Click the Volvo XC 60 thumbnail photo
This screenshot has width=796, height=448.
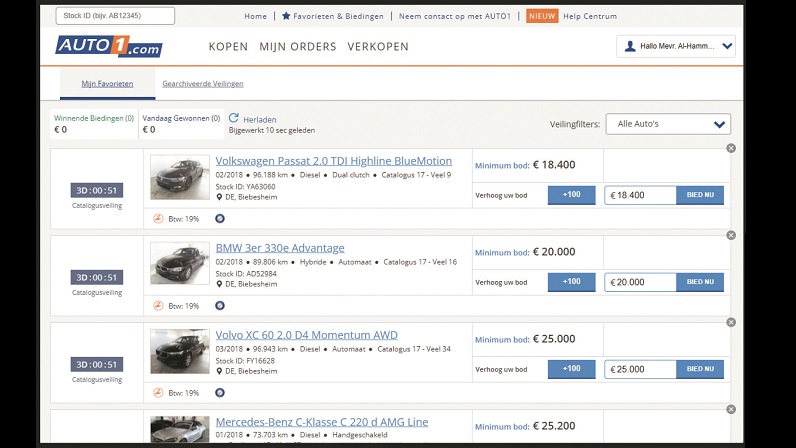click(x=180, y=351)
